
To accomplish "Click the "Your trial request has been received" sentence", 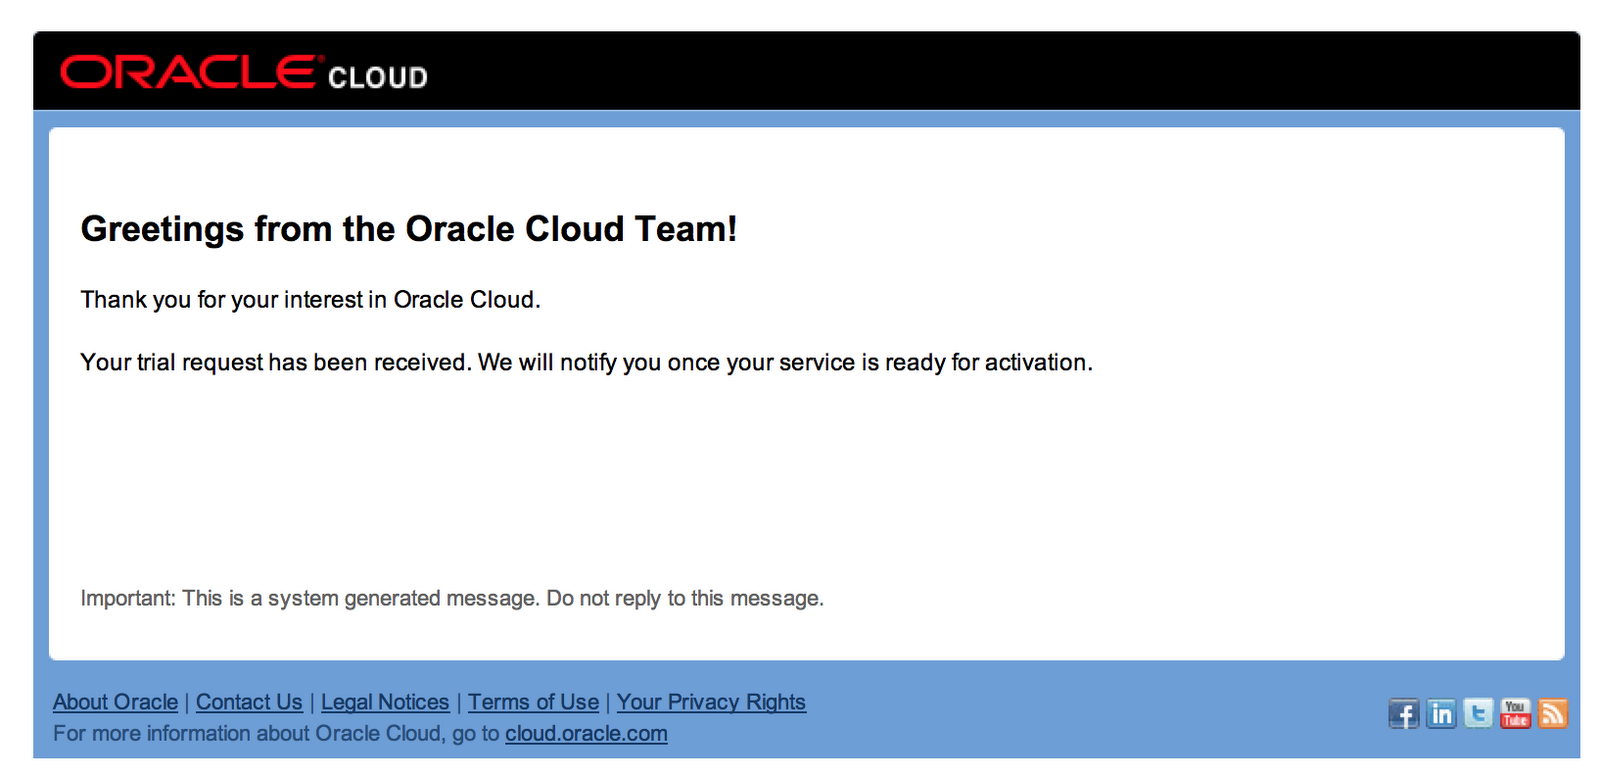I will (586, 362).
